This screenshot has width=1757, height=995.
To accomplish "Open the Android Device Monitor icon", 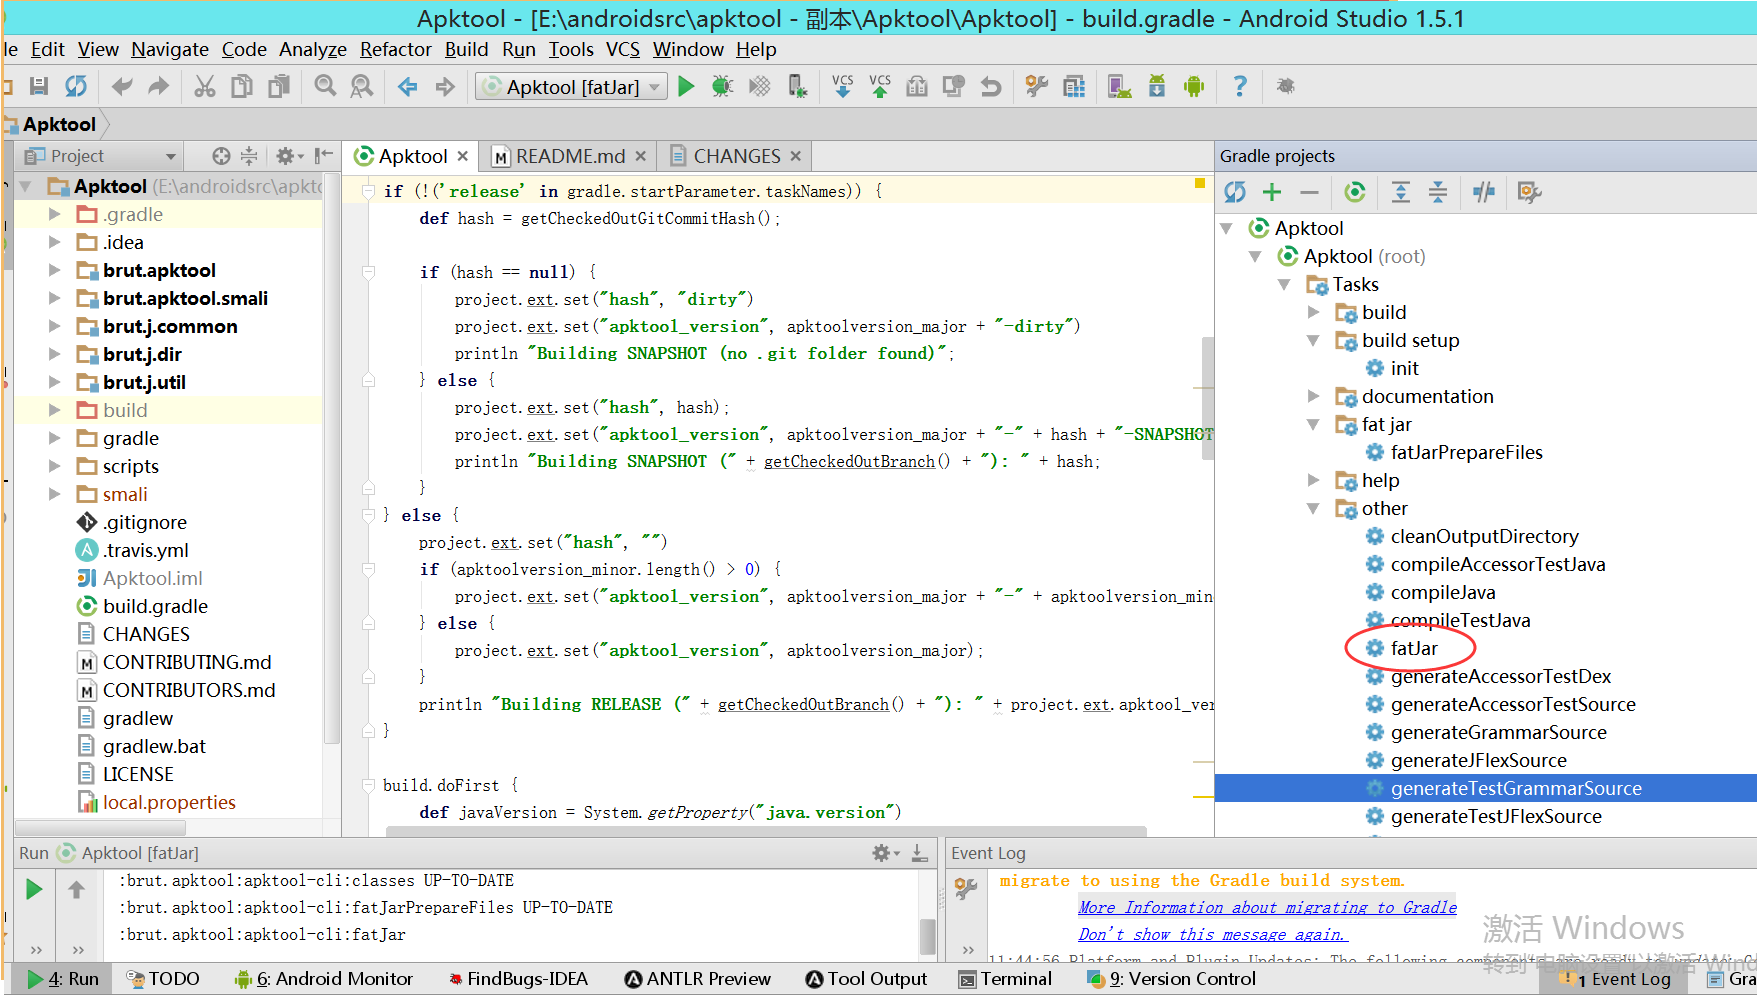I will tap(1194, 87).
